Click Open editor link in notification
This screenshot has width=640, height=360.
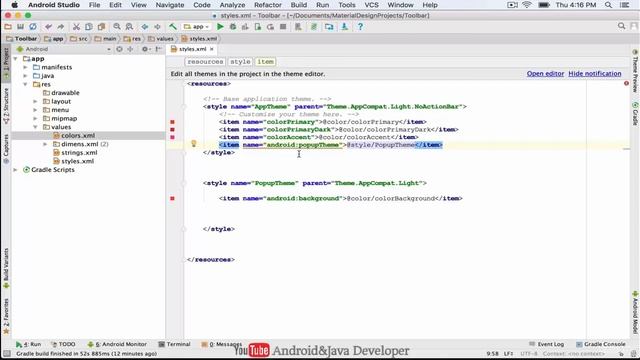(545, 74)
